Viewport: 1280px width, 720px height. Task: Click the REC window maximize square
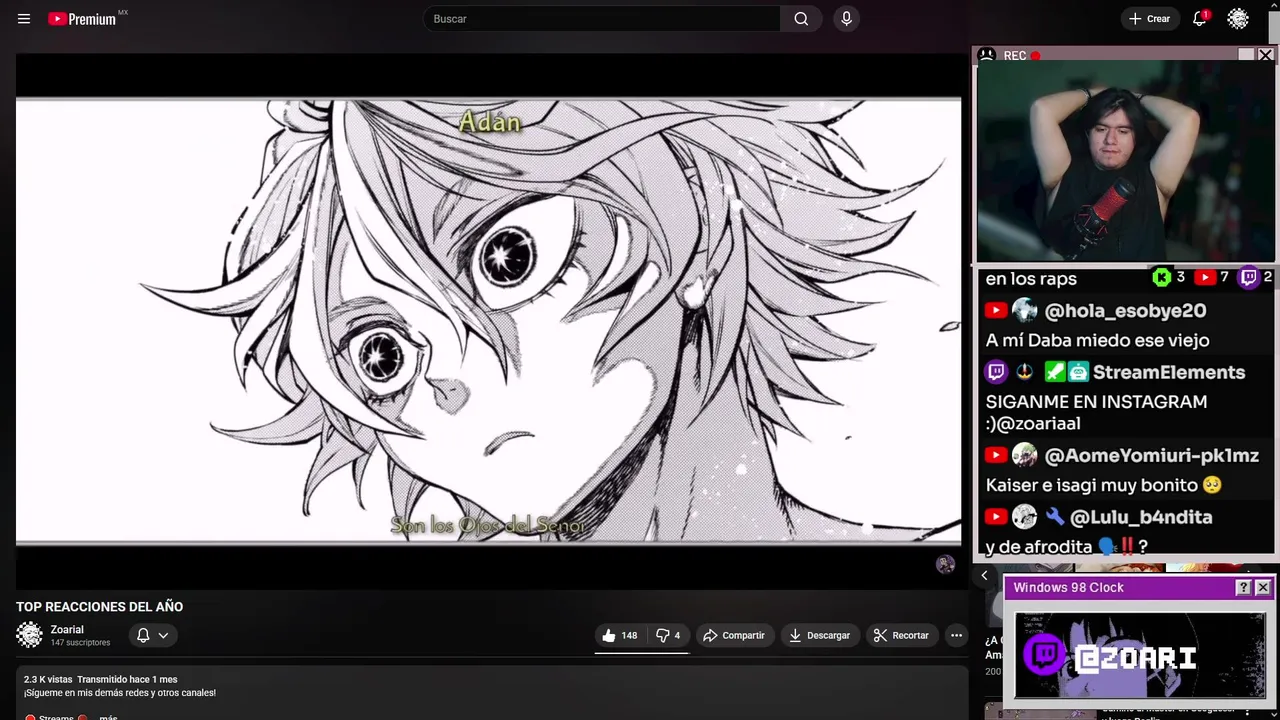click(x=1245, y=56)
